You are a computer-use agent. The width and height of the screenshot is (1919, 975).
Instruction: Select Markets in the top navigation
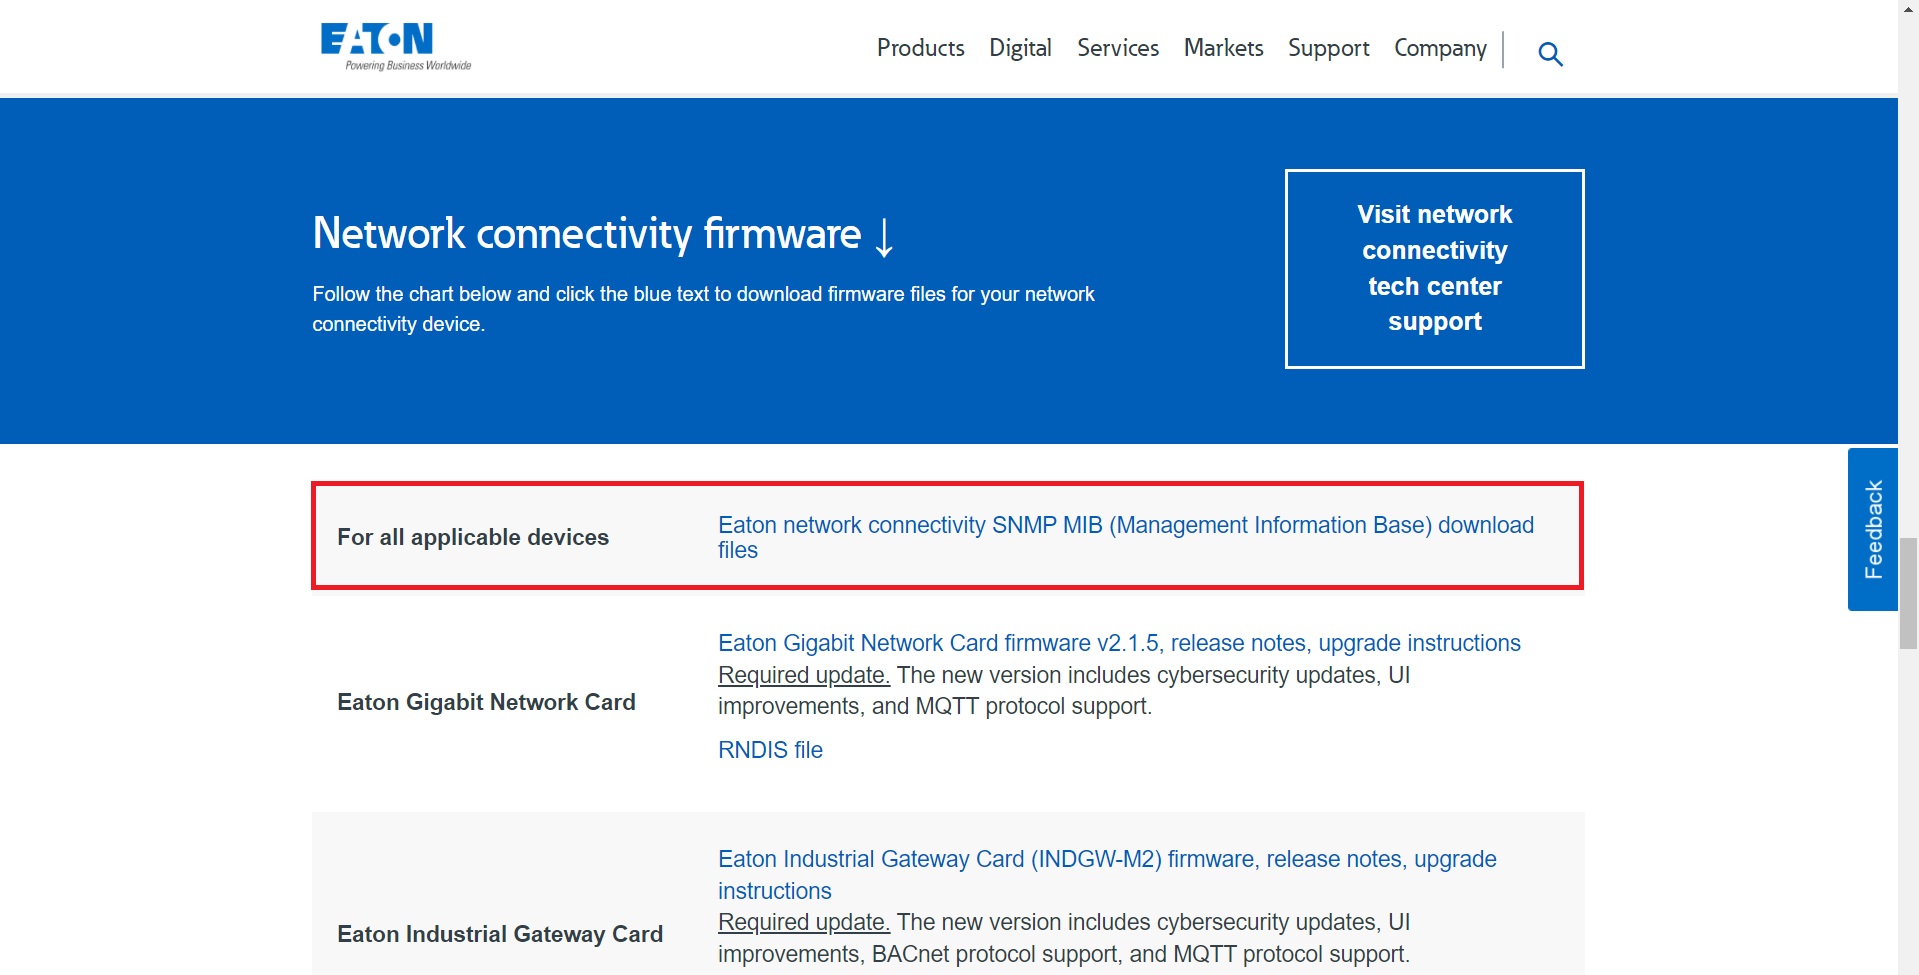1223,48
